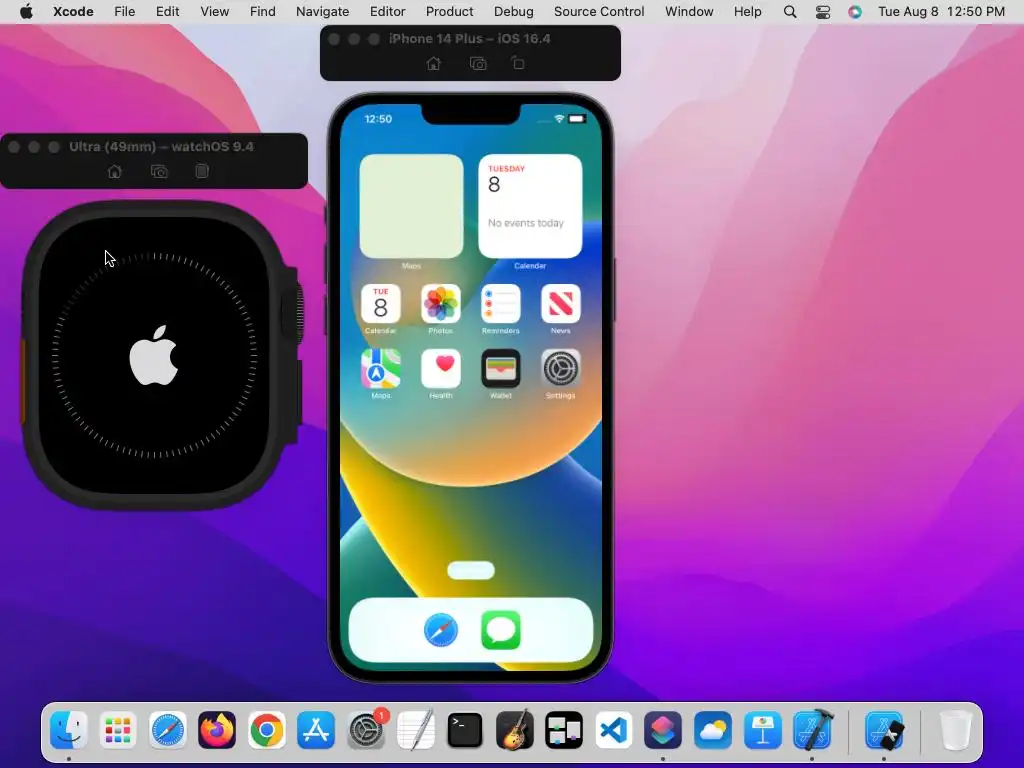
Task: Open the File menu
Action: 125,12
